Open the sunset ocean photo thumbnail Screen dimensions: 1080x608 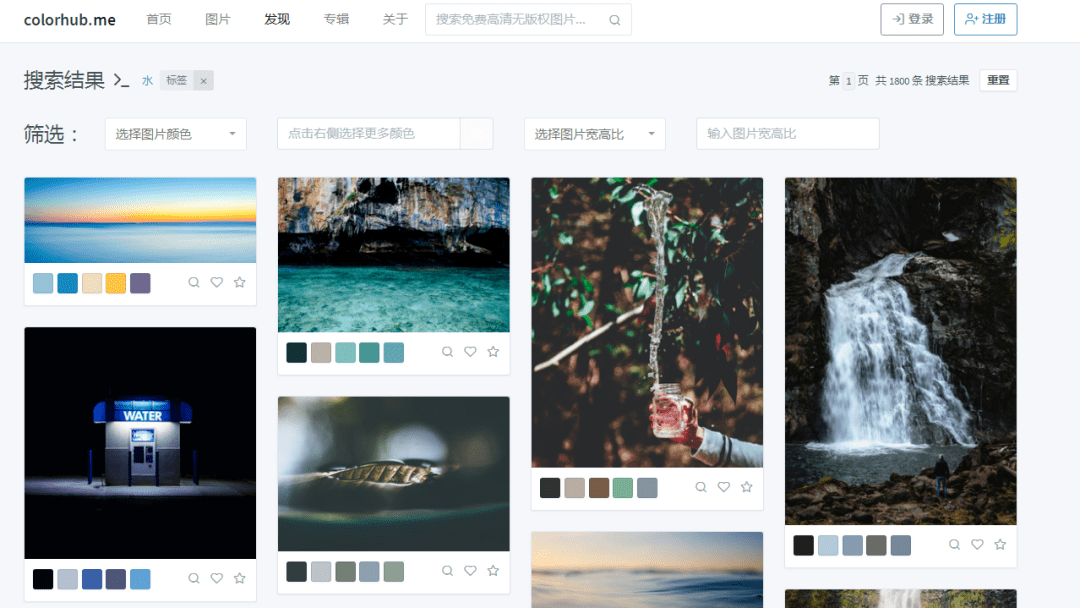(140, 220)
